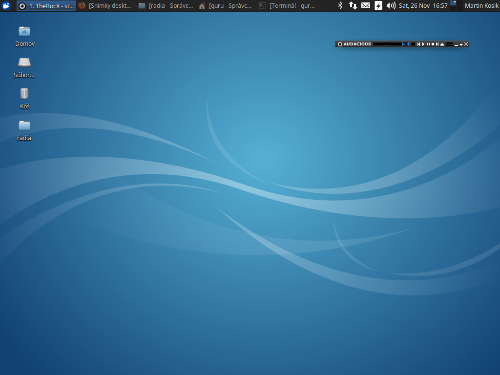Switch to the 'radia' file manager taskbar button
500x375 pixels.
(x=166, y=6)
